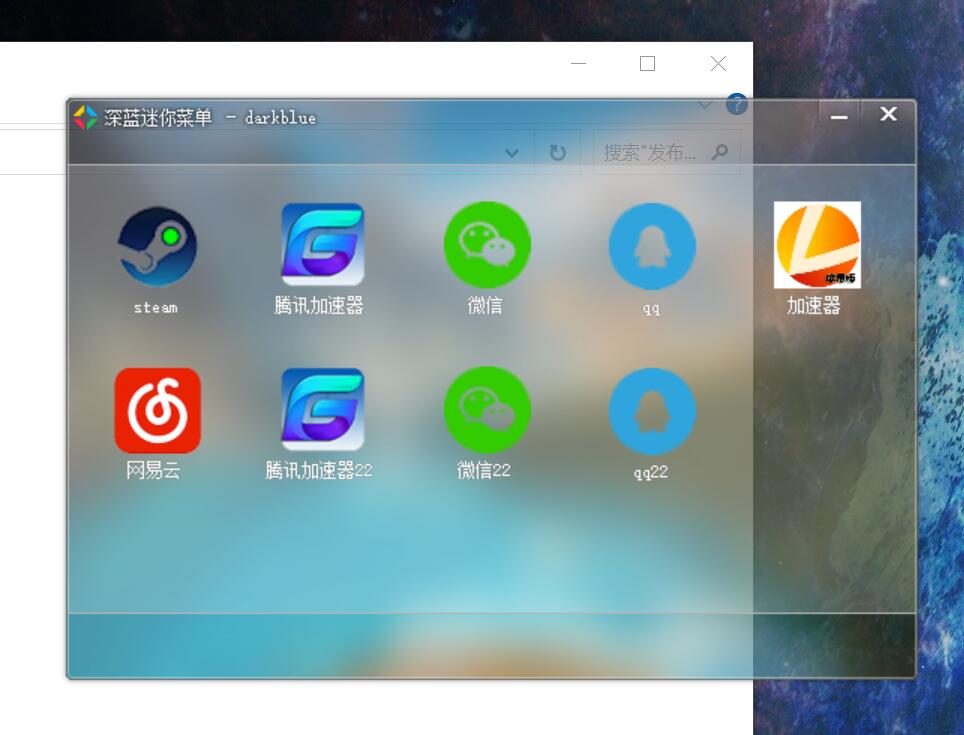The image size is (964, 735).
Task: Focus the 搜索"发布... search field
Action: [666, 152]
